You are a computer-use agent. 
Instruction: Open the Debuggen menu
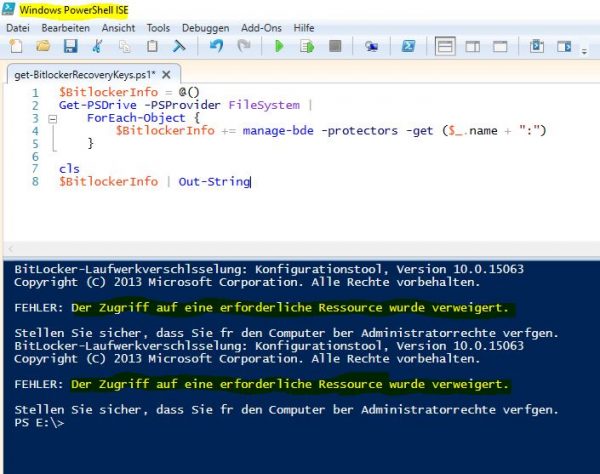[x=205, y=28]
